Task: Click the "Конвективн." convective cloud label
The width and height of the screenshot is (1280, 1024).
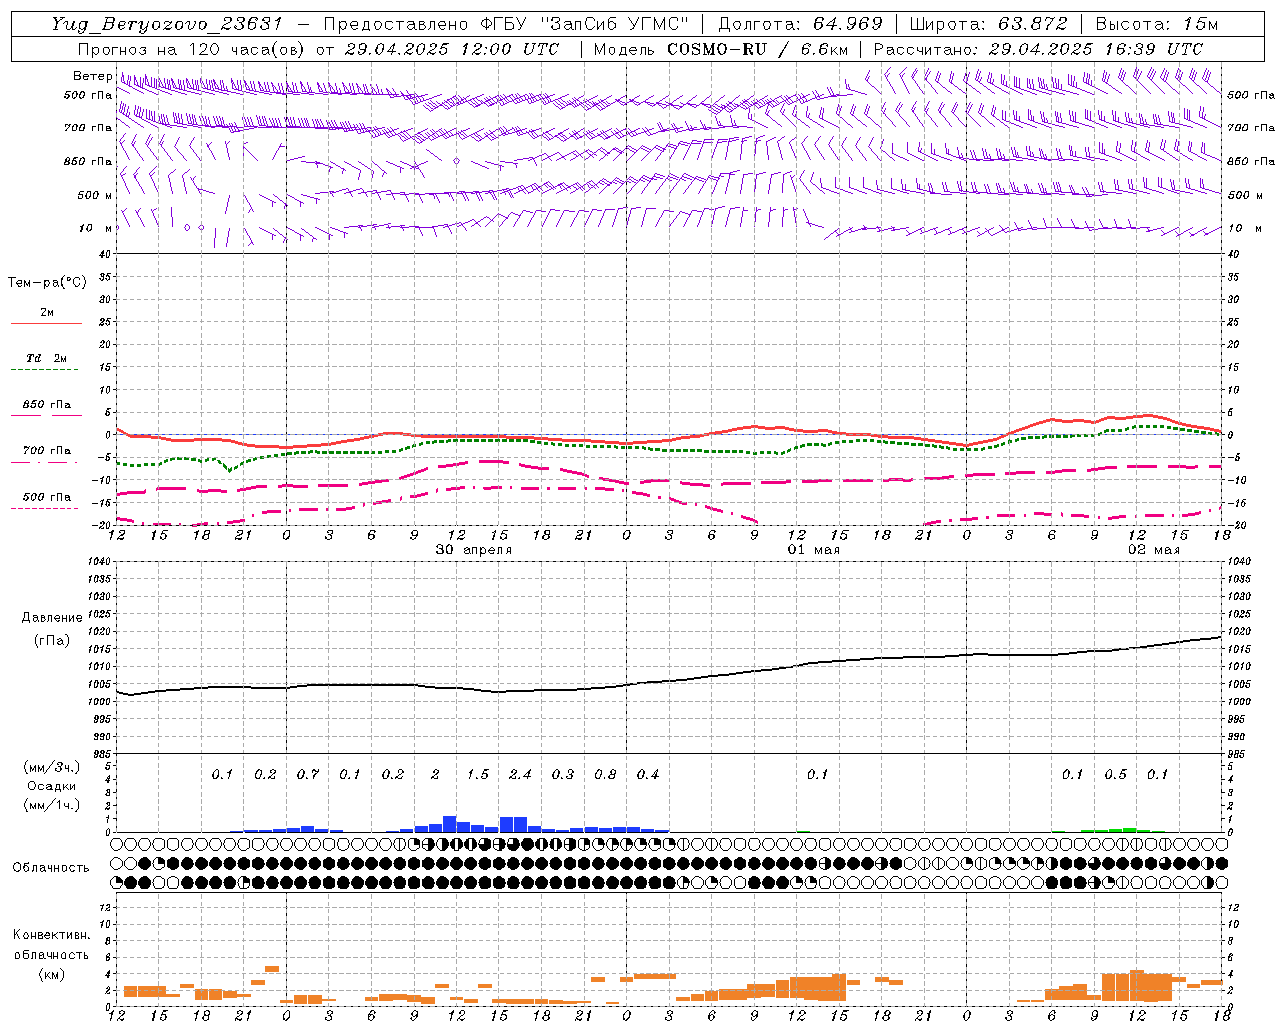Action: click(x=51, y=935)
